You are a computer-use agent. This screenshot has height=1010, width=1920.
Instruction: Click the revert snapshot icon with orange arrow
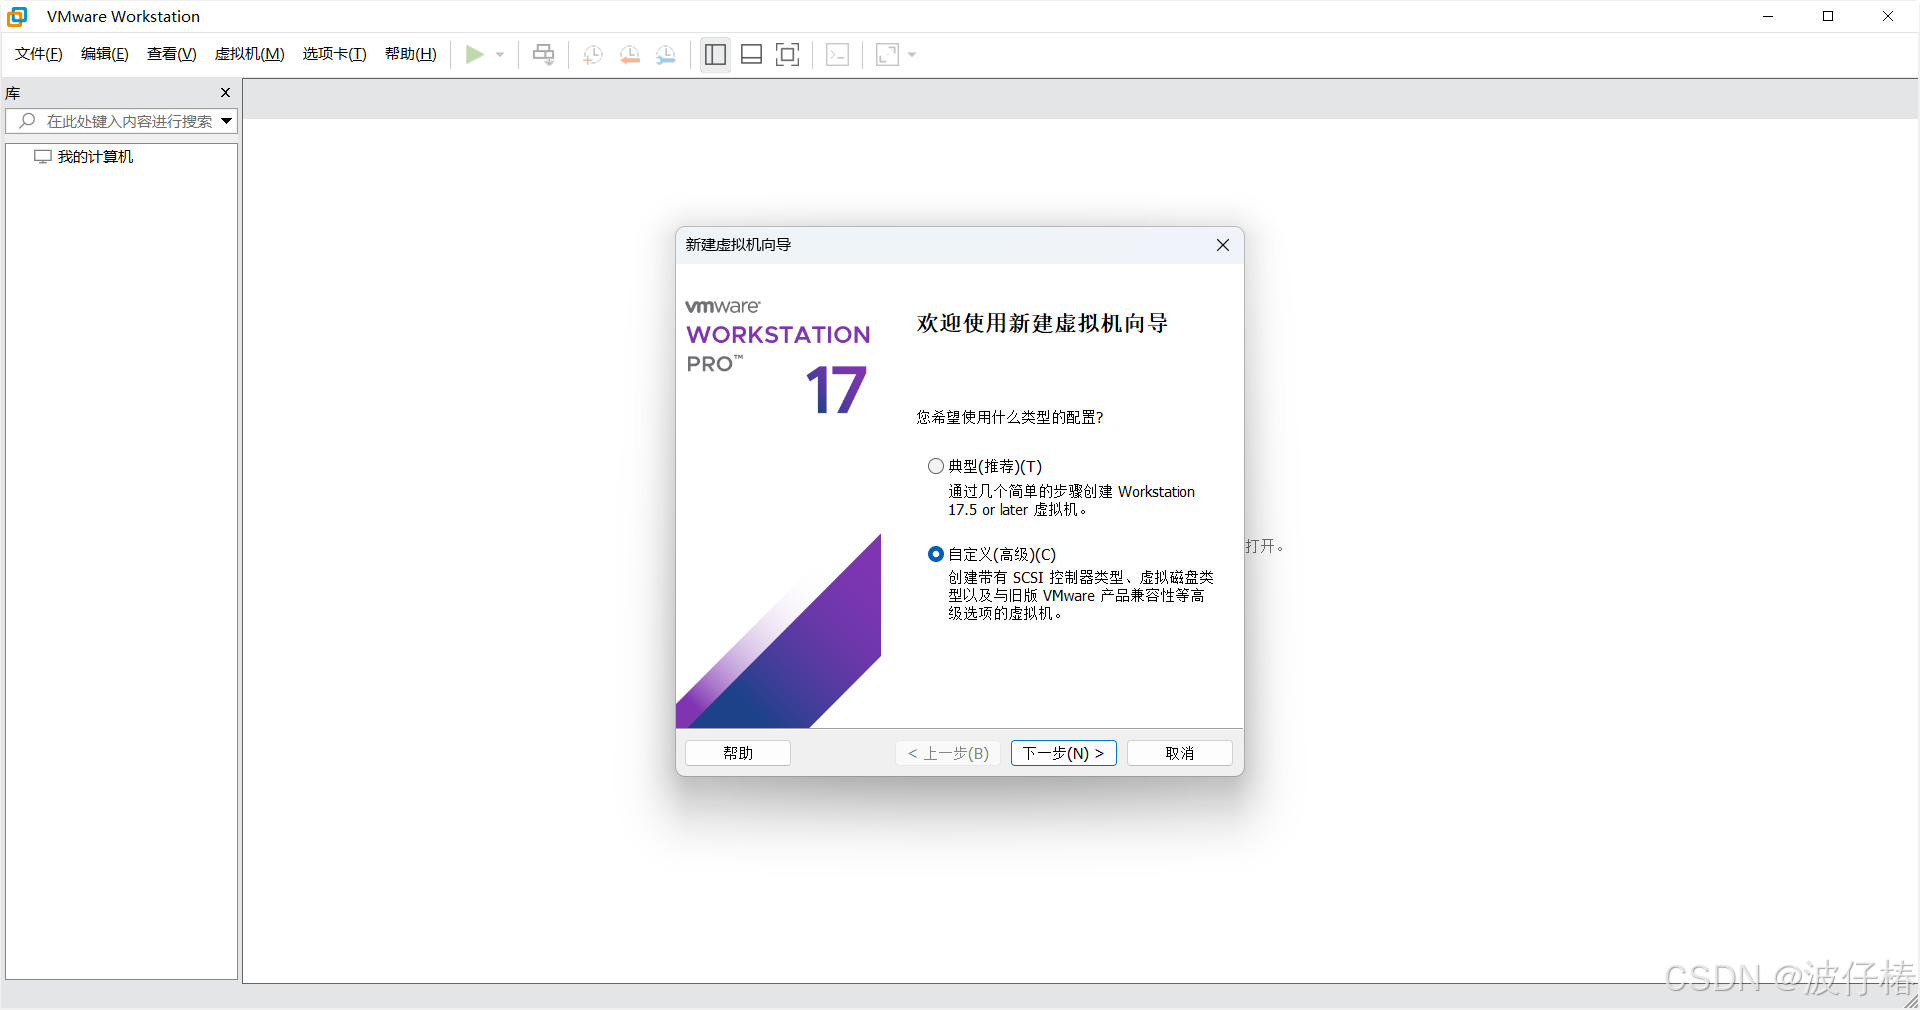[x=629, y=55]
